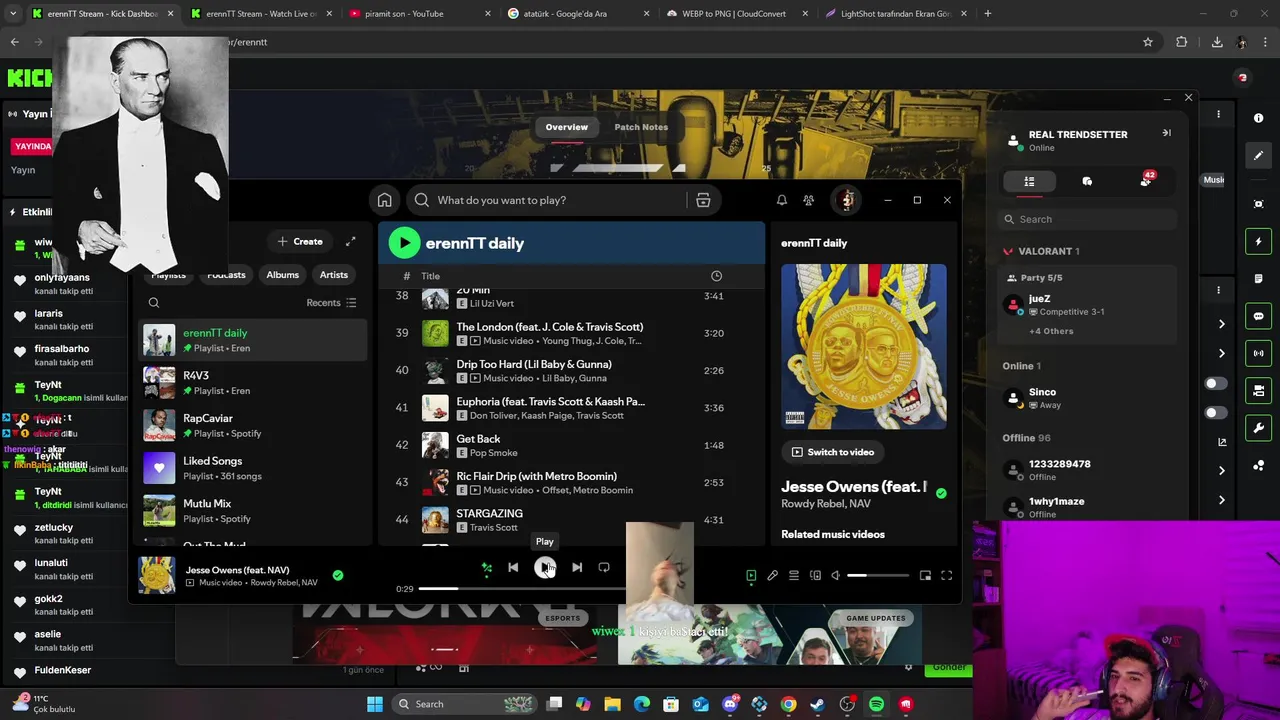
Task: Toggle Smart Shuffle in the player
Action: pos(486,568)
